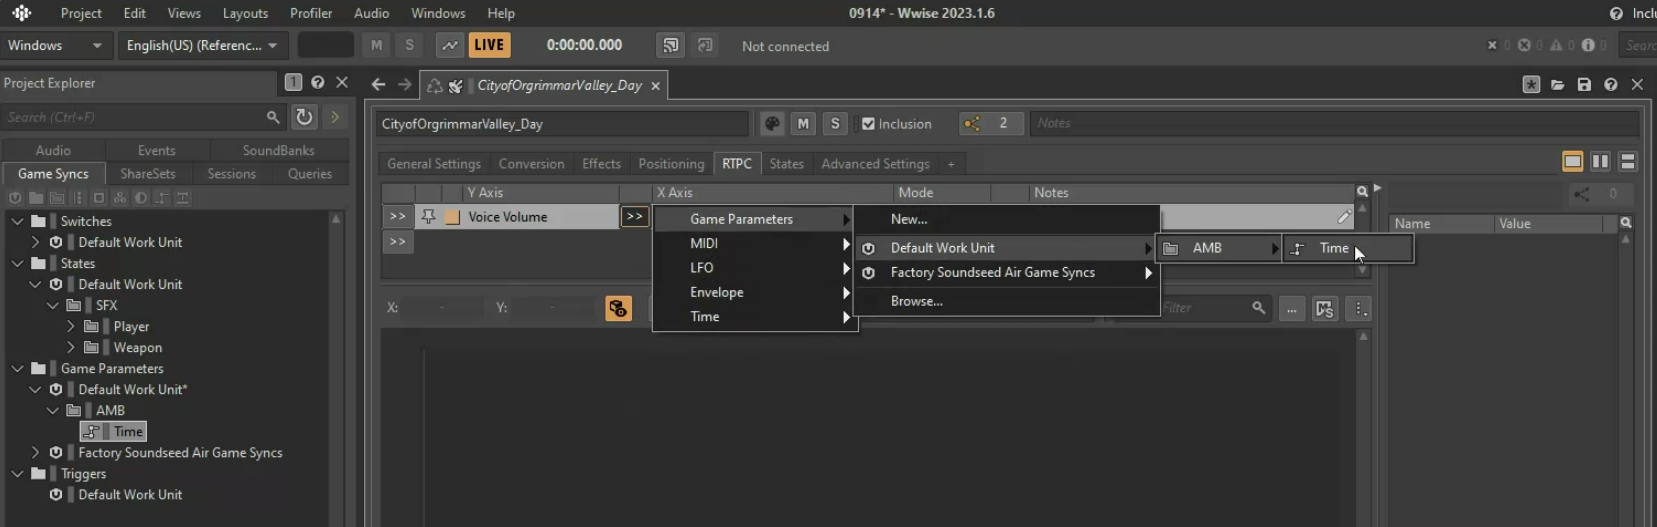The image size is (1657, 527).
Task: Toggle the top toolbar S solo button
Action: [409, 45]
